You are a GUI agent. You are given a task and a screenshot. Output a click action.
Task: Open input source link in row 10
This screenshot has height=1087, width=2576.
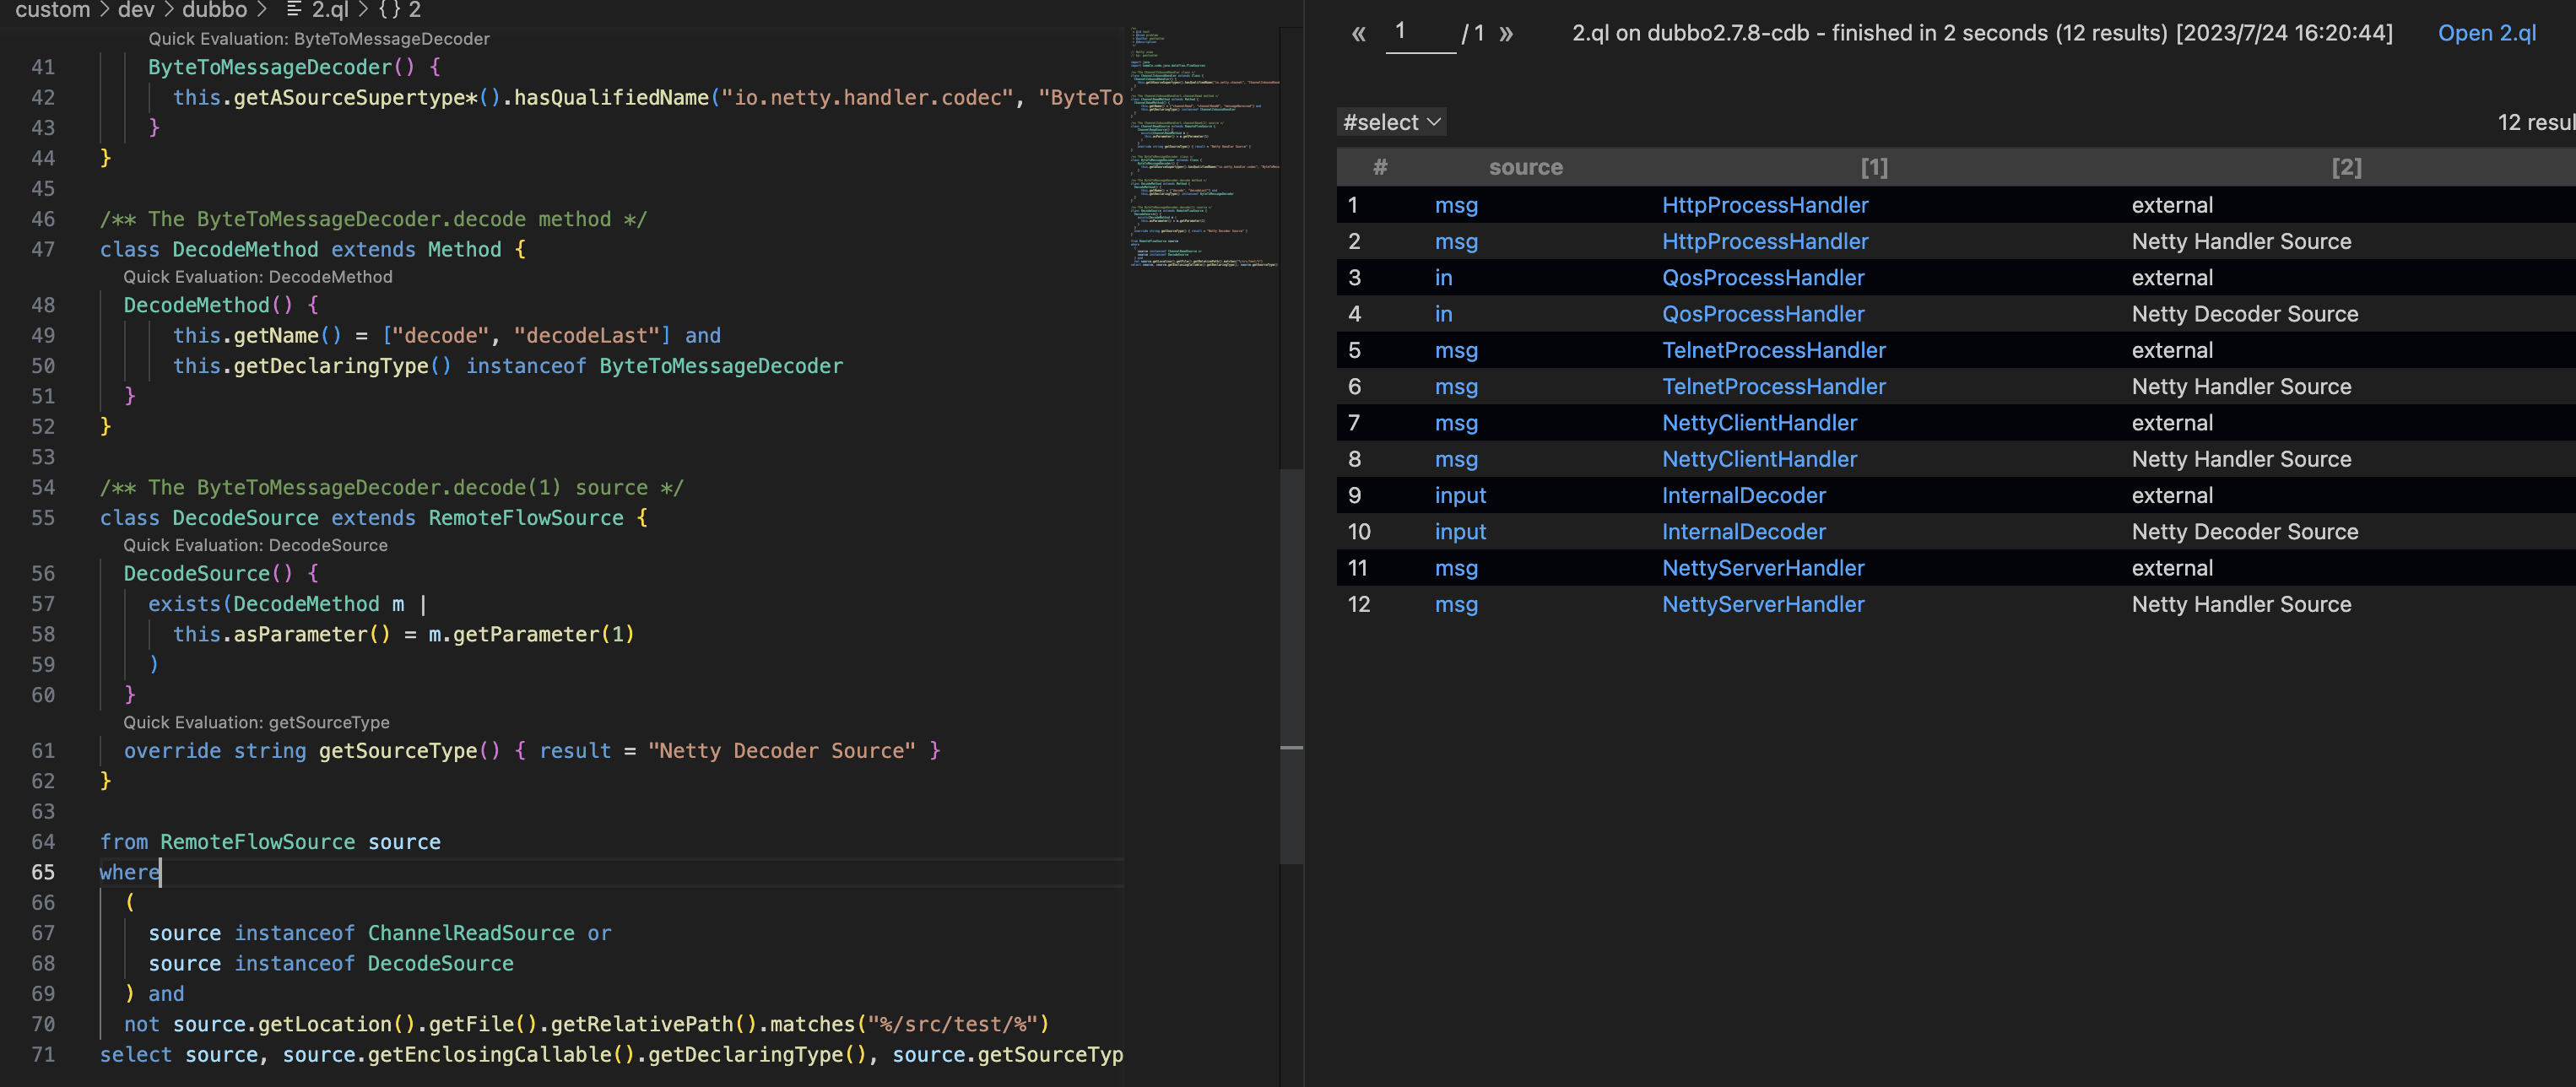point(1460,532)
